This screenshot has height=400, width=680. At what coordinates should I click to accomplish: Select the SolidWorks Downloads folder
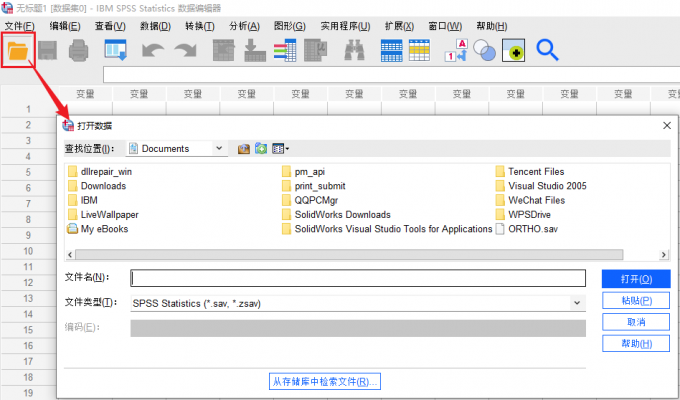click(x=336, y=215)
